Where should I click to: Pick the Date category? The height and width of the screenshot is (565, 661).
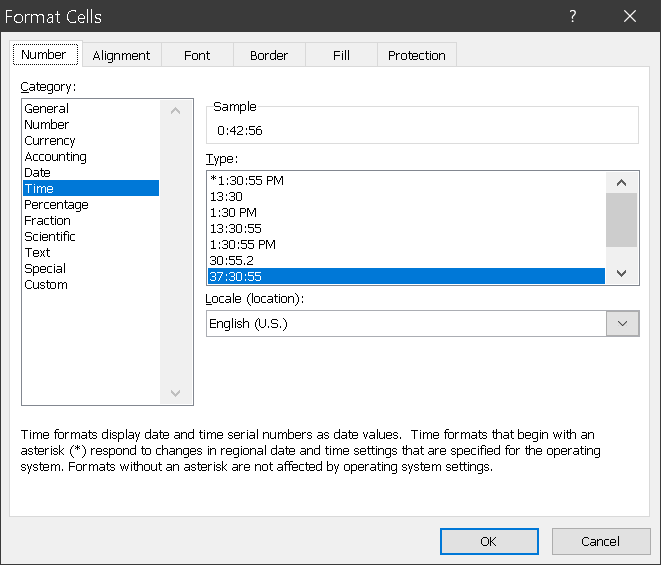(91, 172)
